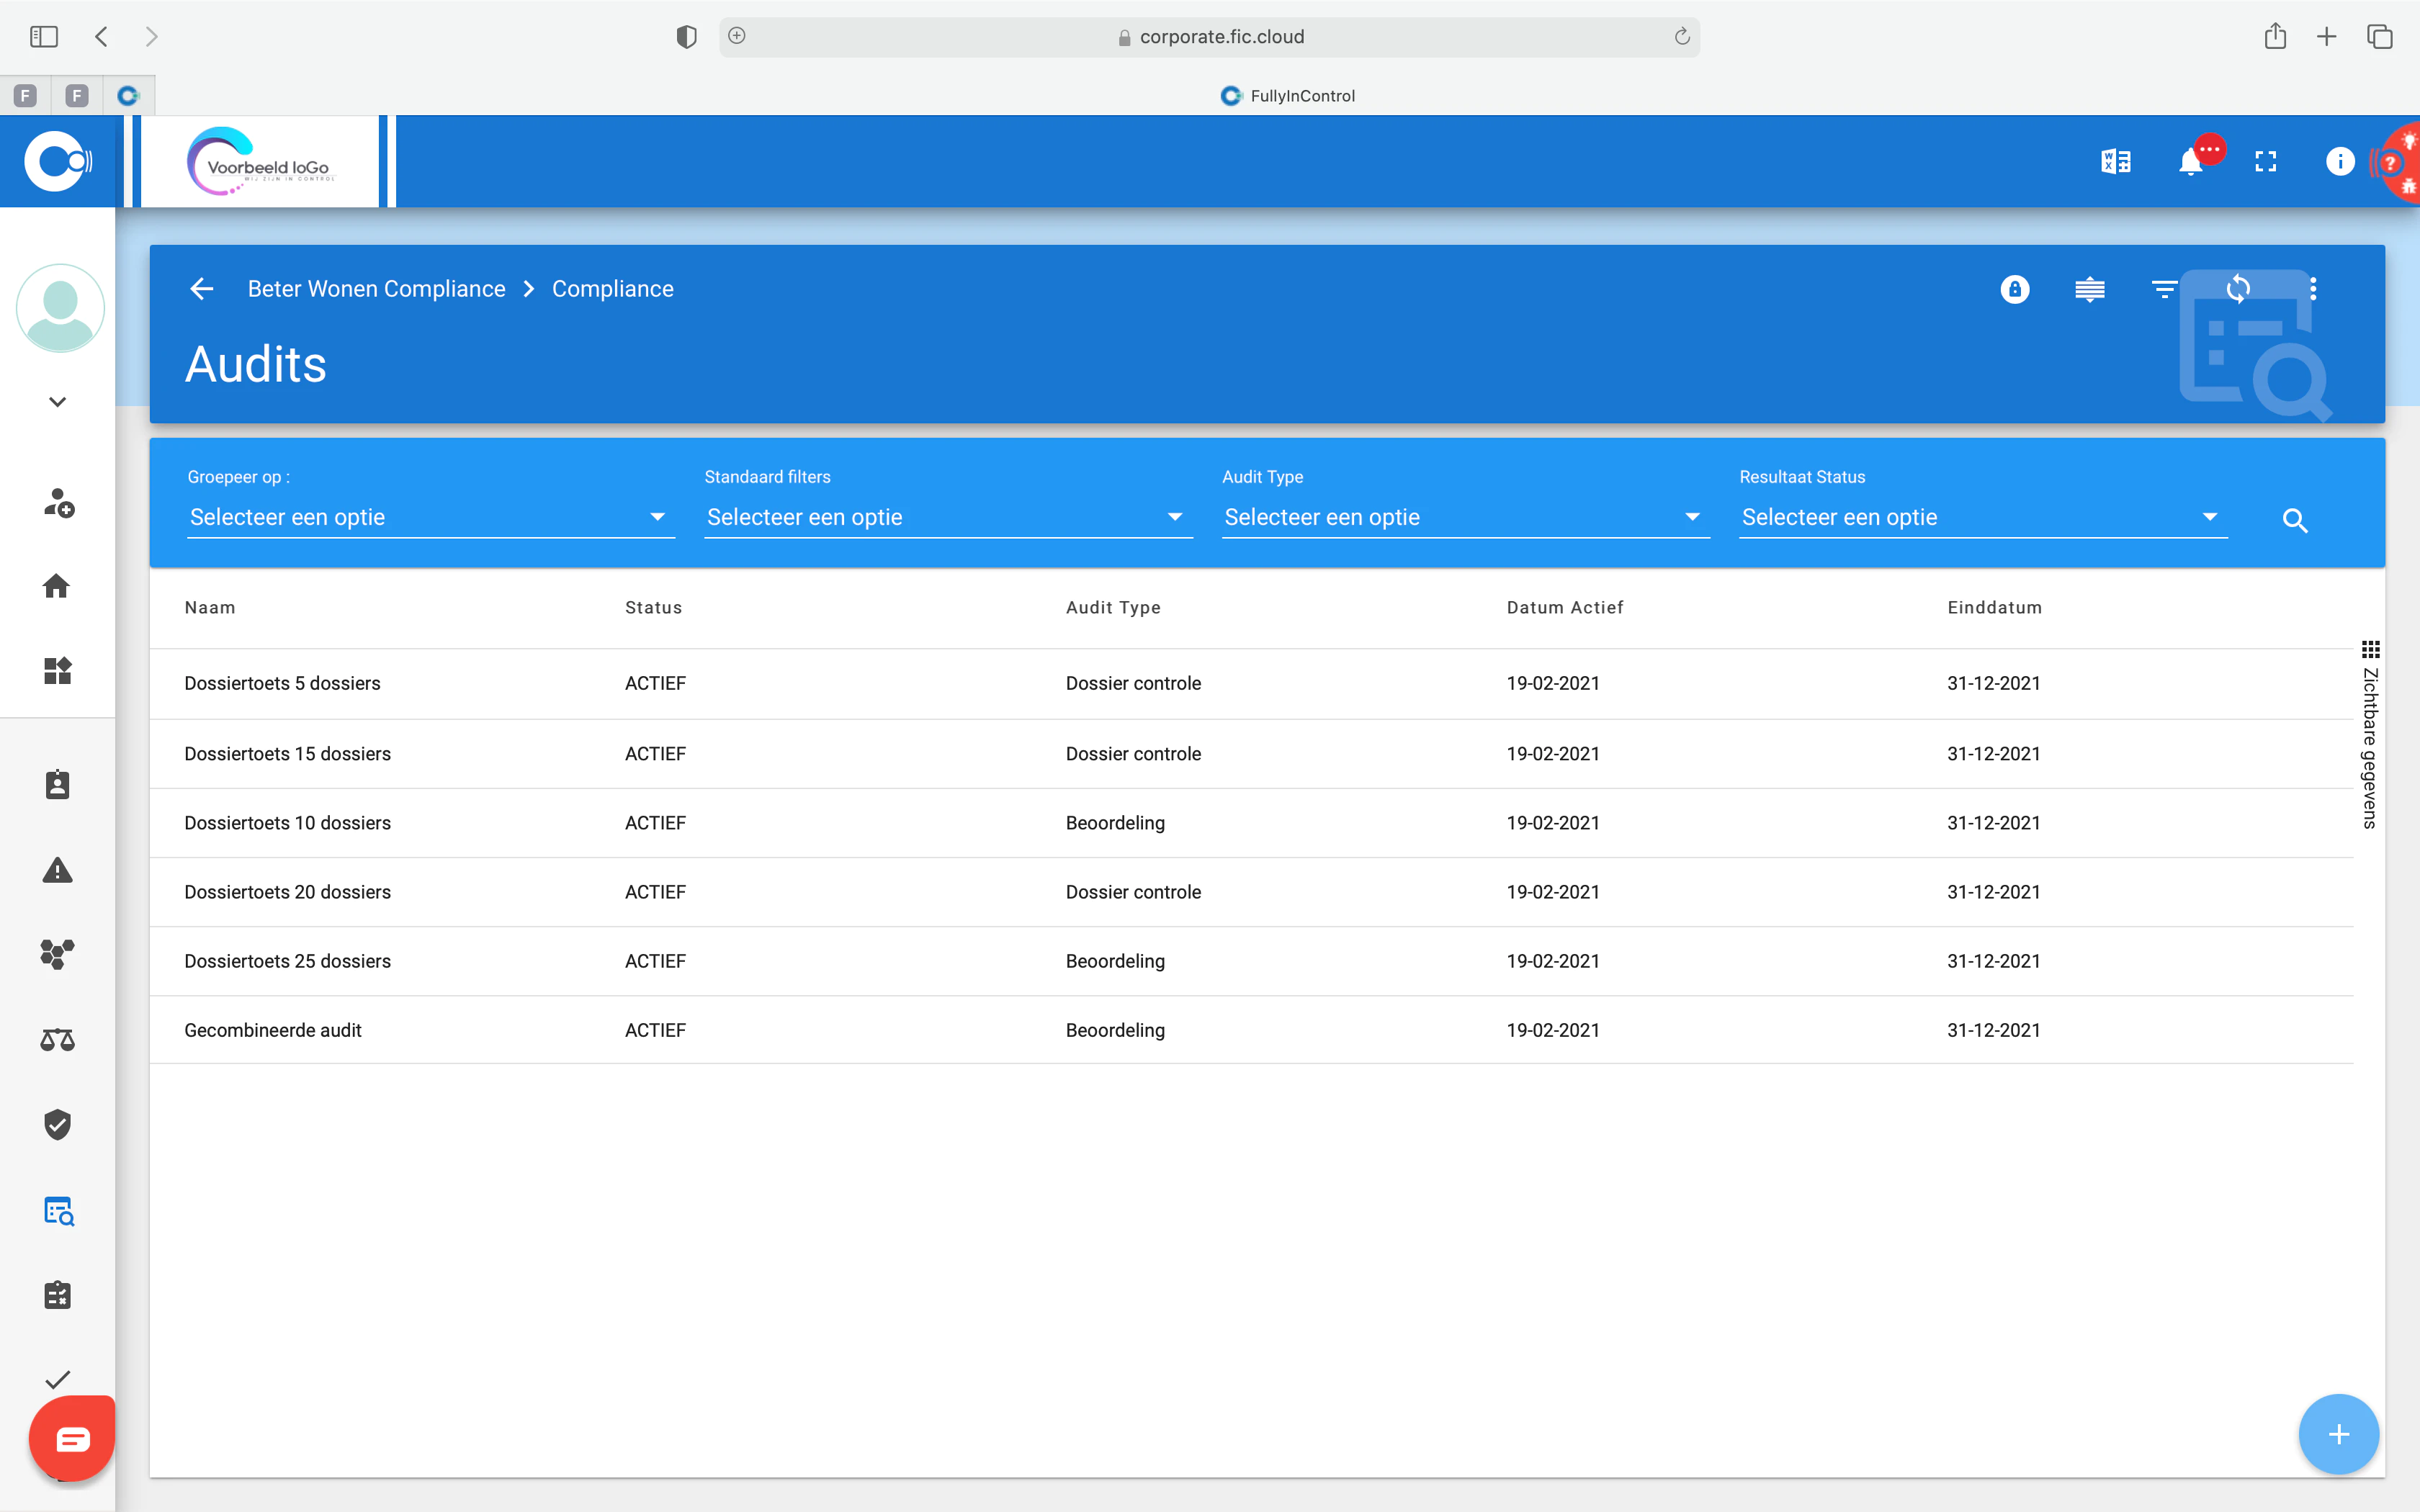Image resolution: width=2420 pixels, height=1512 pixels.
Task: Open the home icon in left sidebar
Action: pyautogui.click(x=57, y=586)
